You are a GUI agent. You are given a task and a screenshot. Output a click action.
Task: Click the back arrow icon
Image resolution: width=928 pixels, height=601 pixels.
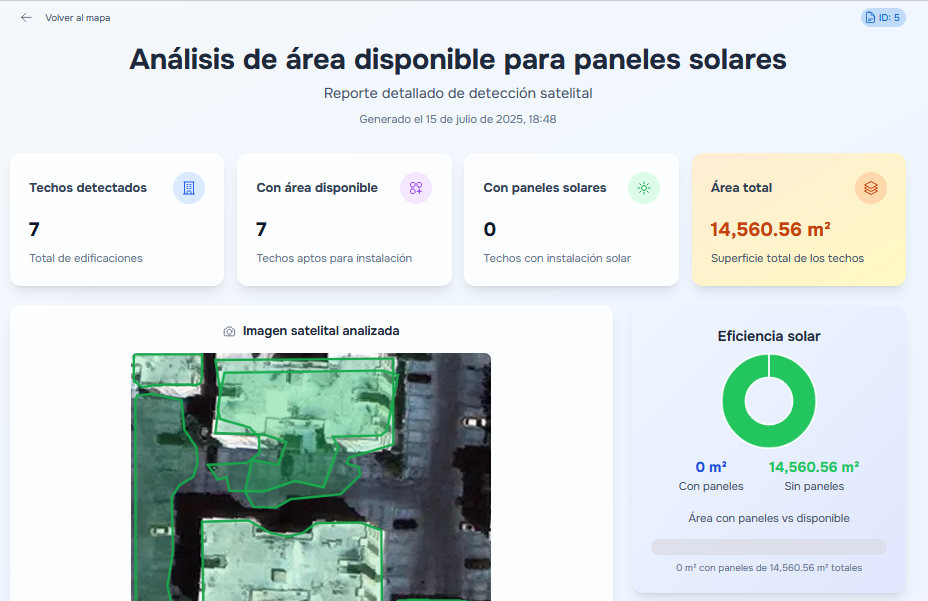tap(26, 18)
